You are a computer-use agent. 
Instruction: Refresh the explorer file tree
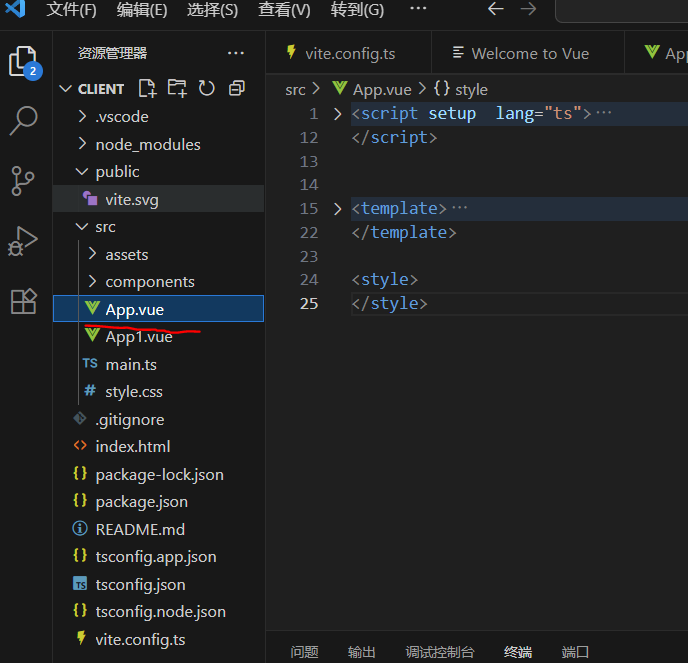click(207, 88)
